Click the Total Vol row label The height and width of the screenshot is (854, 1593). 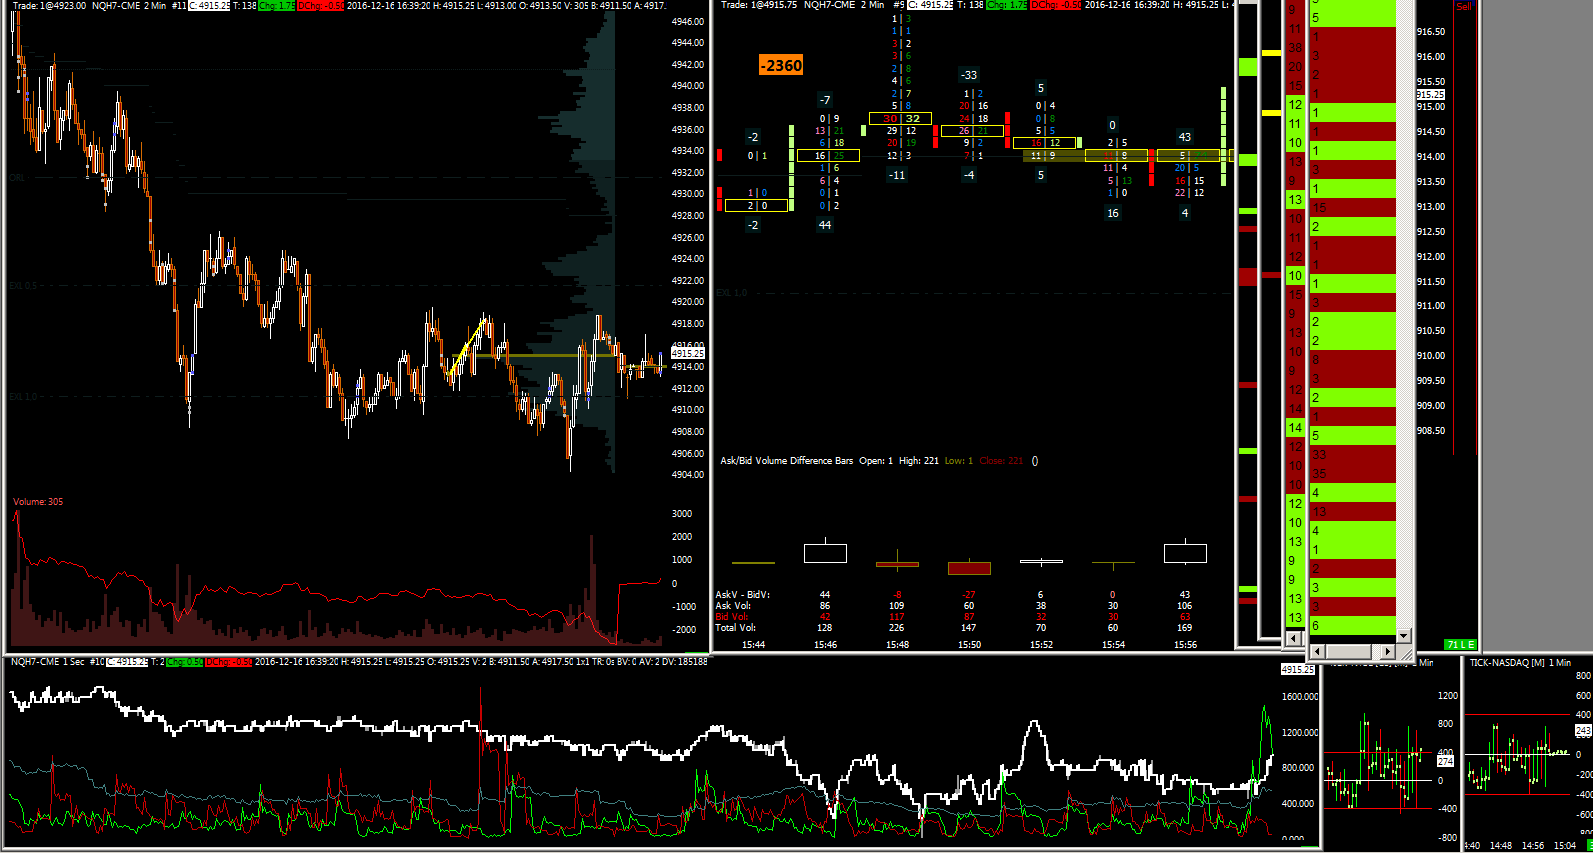coord(736,628)
